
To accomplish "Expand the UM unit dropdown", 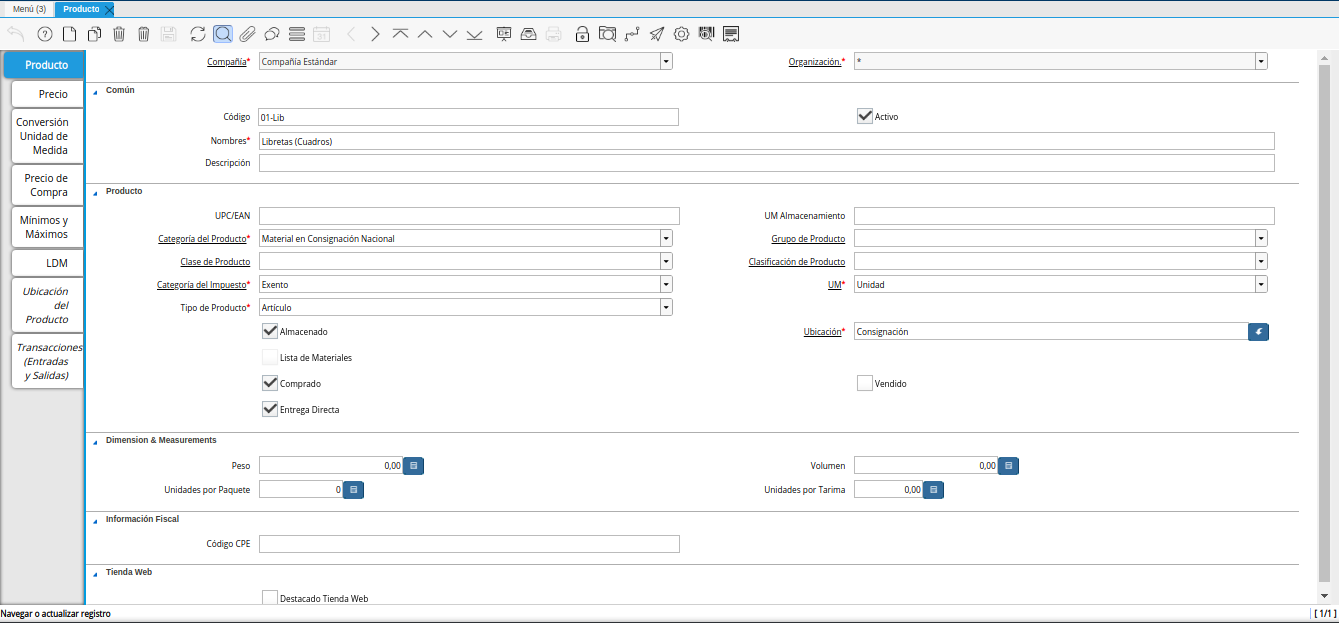I will tap(1261, 284).
